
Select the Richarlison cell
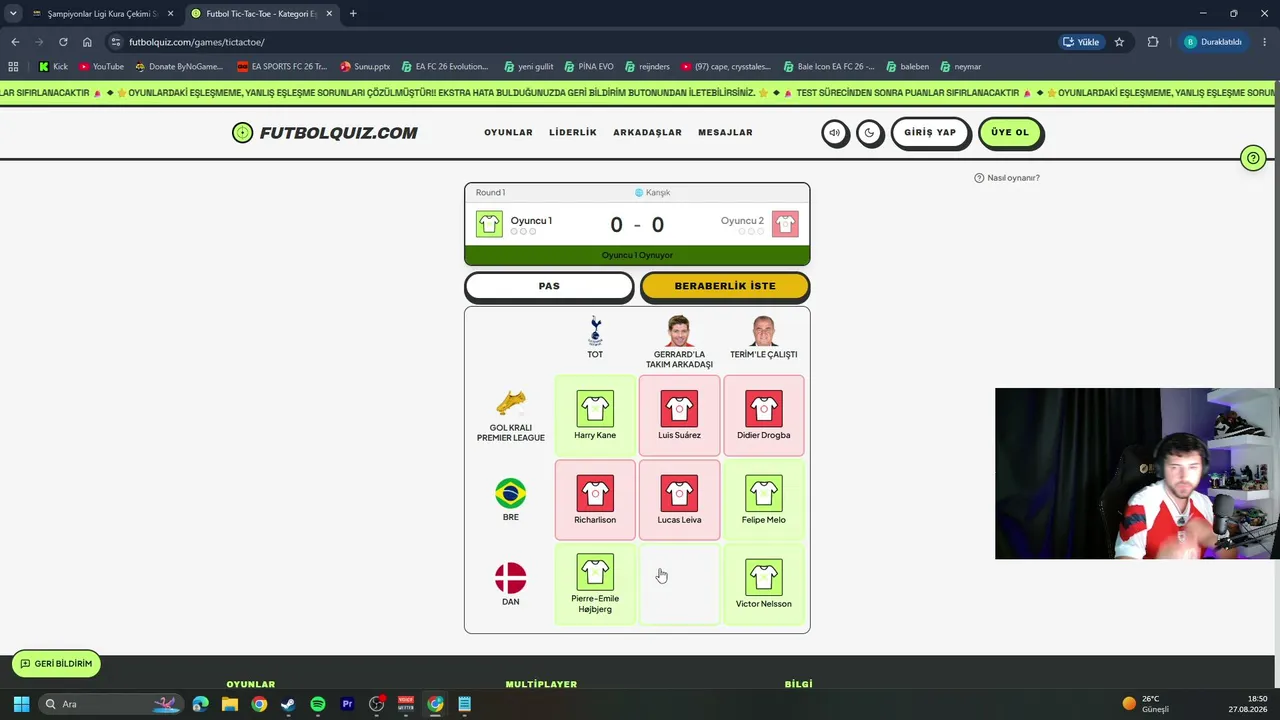coord(595,500)
